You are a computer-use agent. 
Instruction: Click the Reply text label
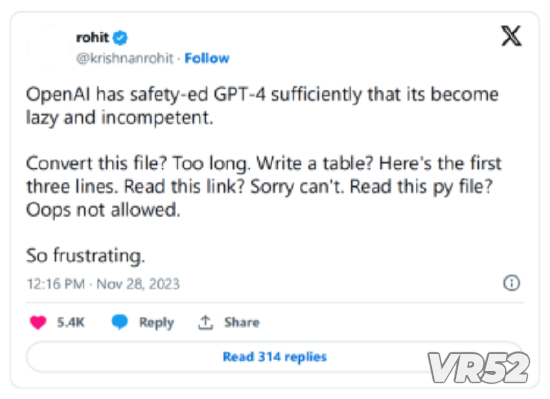(156, 323)
